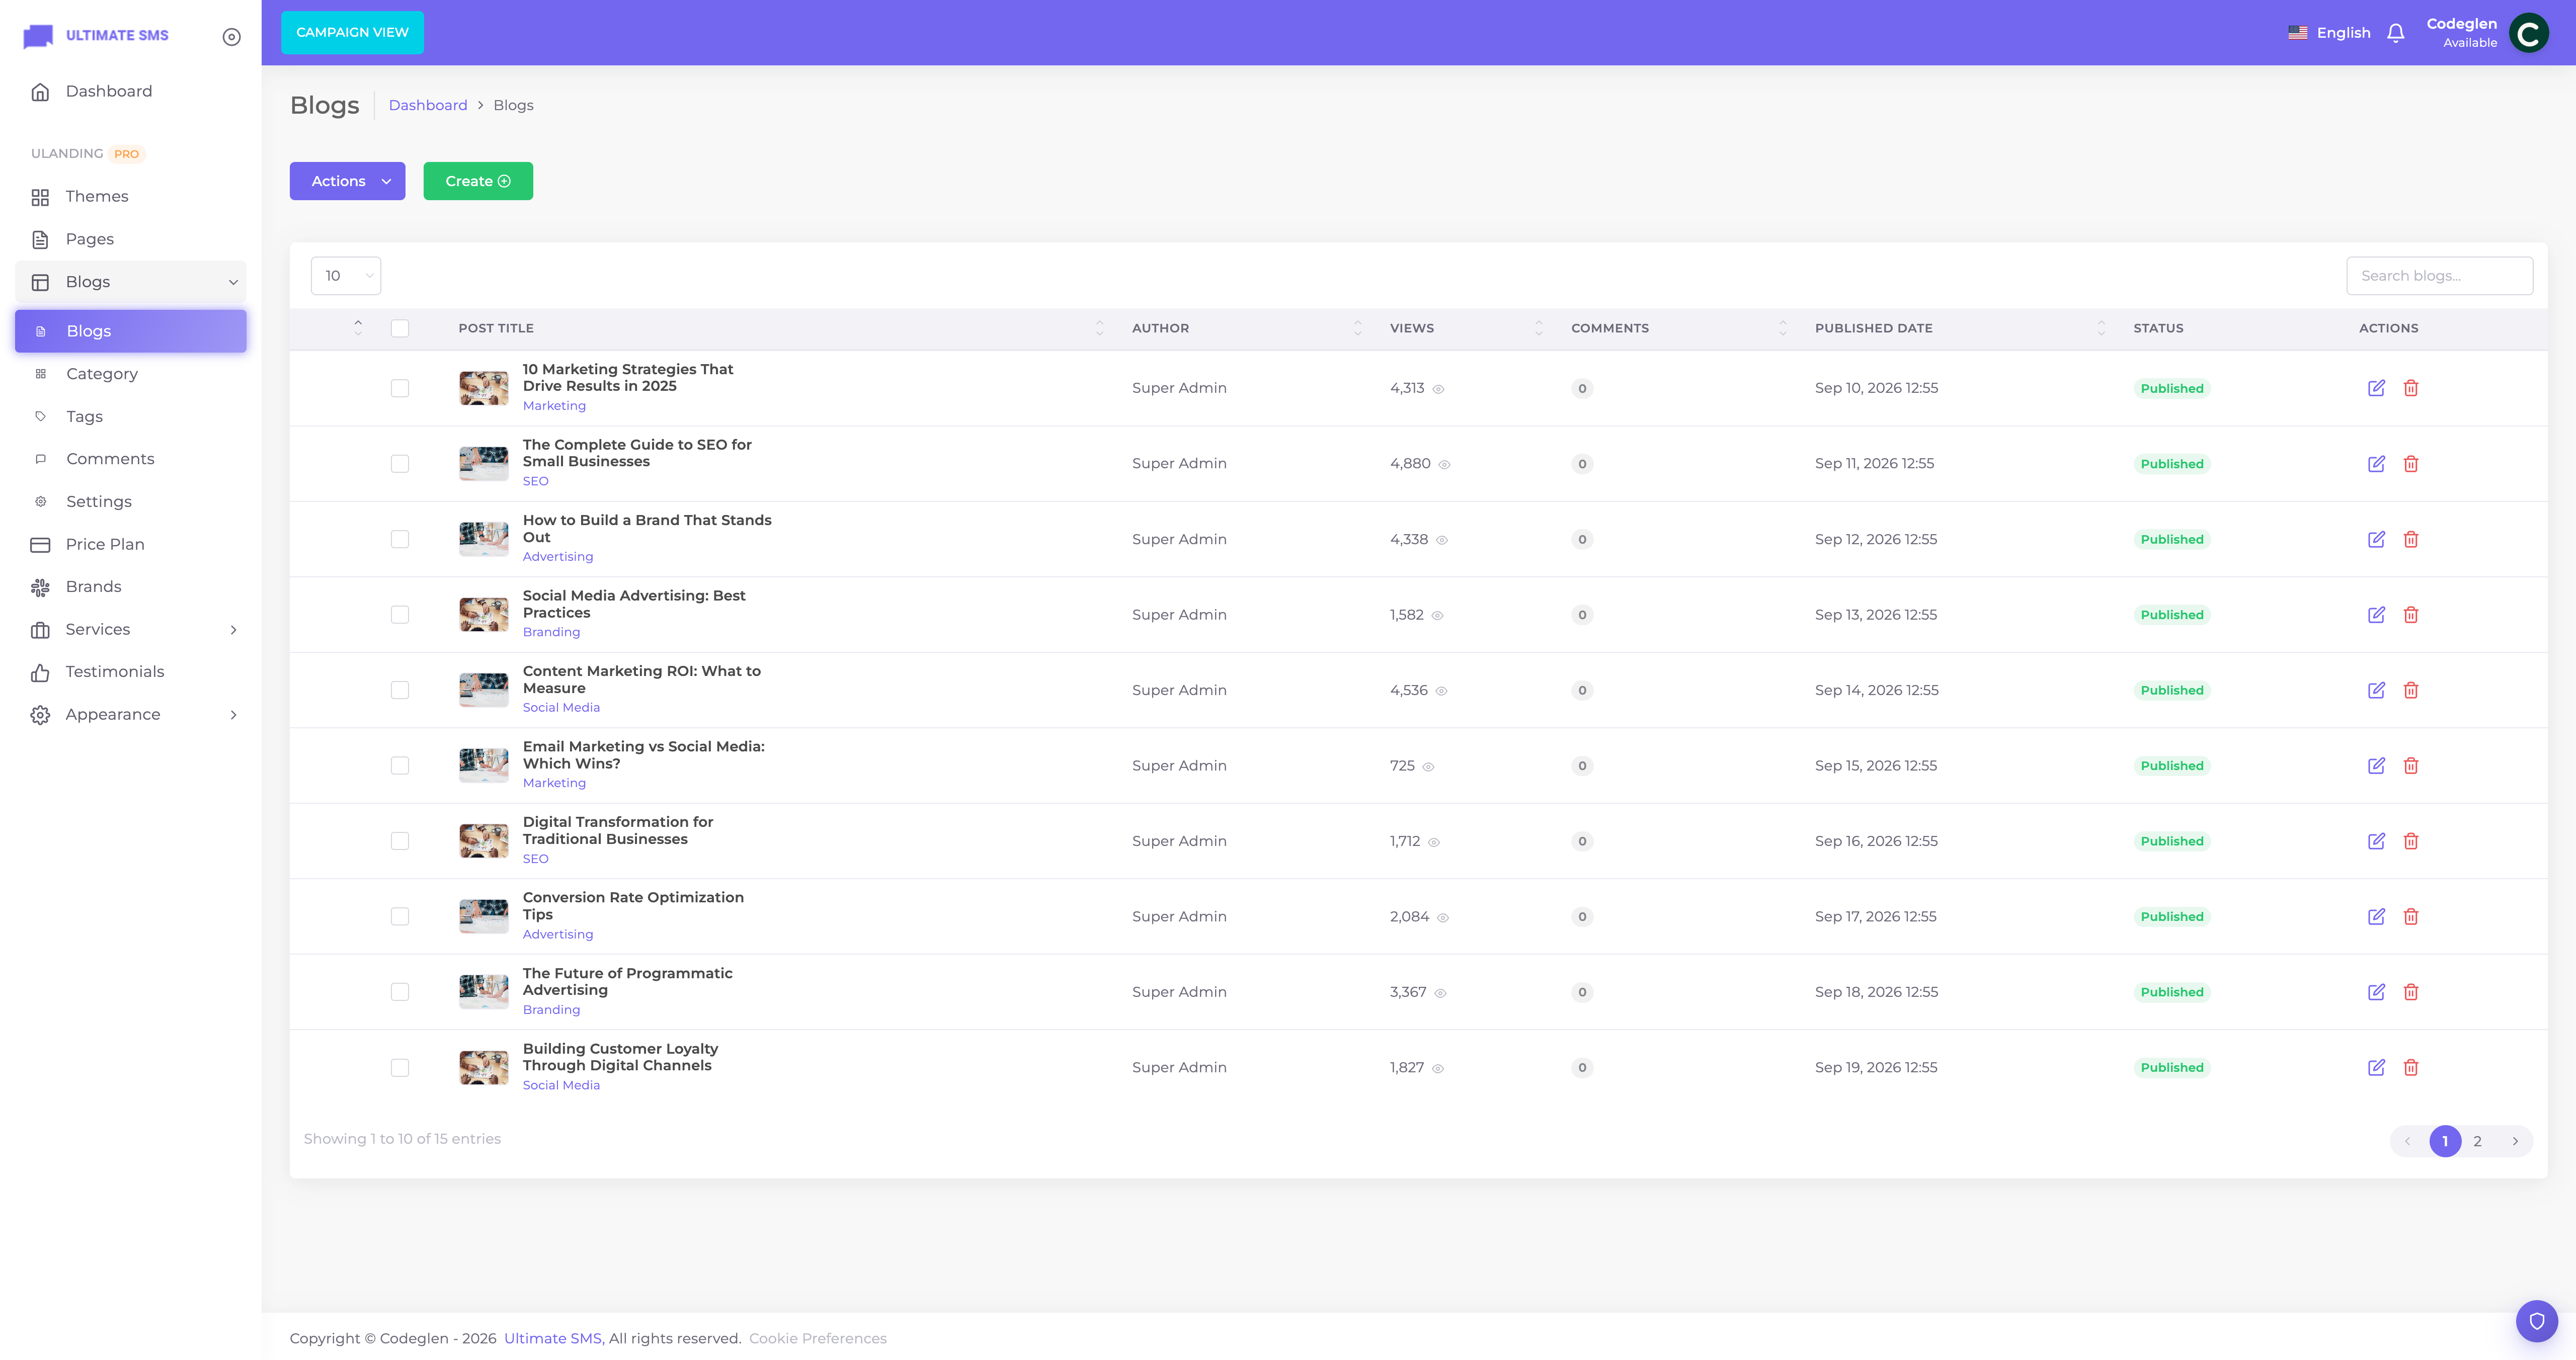Open the English language selector
Image resolution: width=2576 pixels, height=1360 pixels.
[x=2329, y=33]
